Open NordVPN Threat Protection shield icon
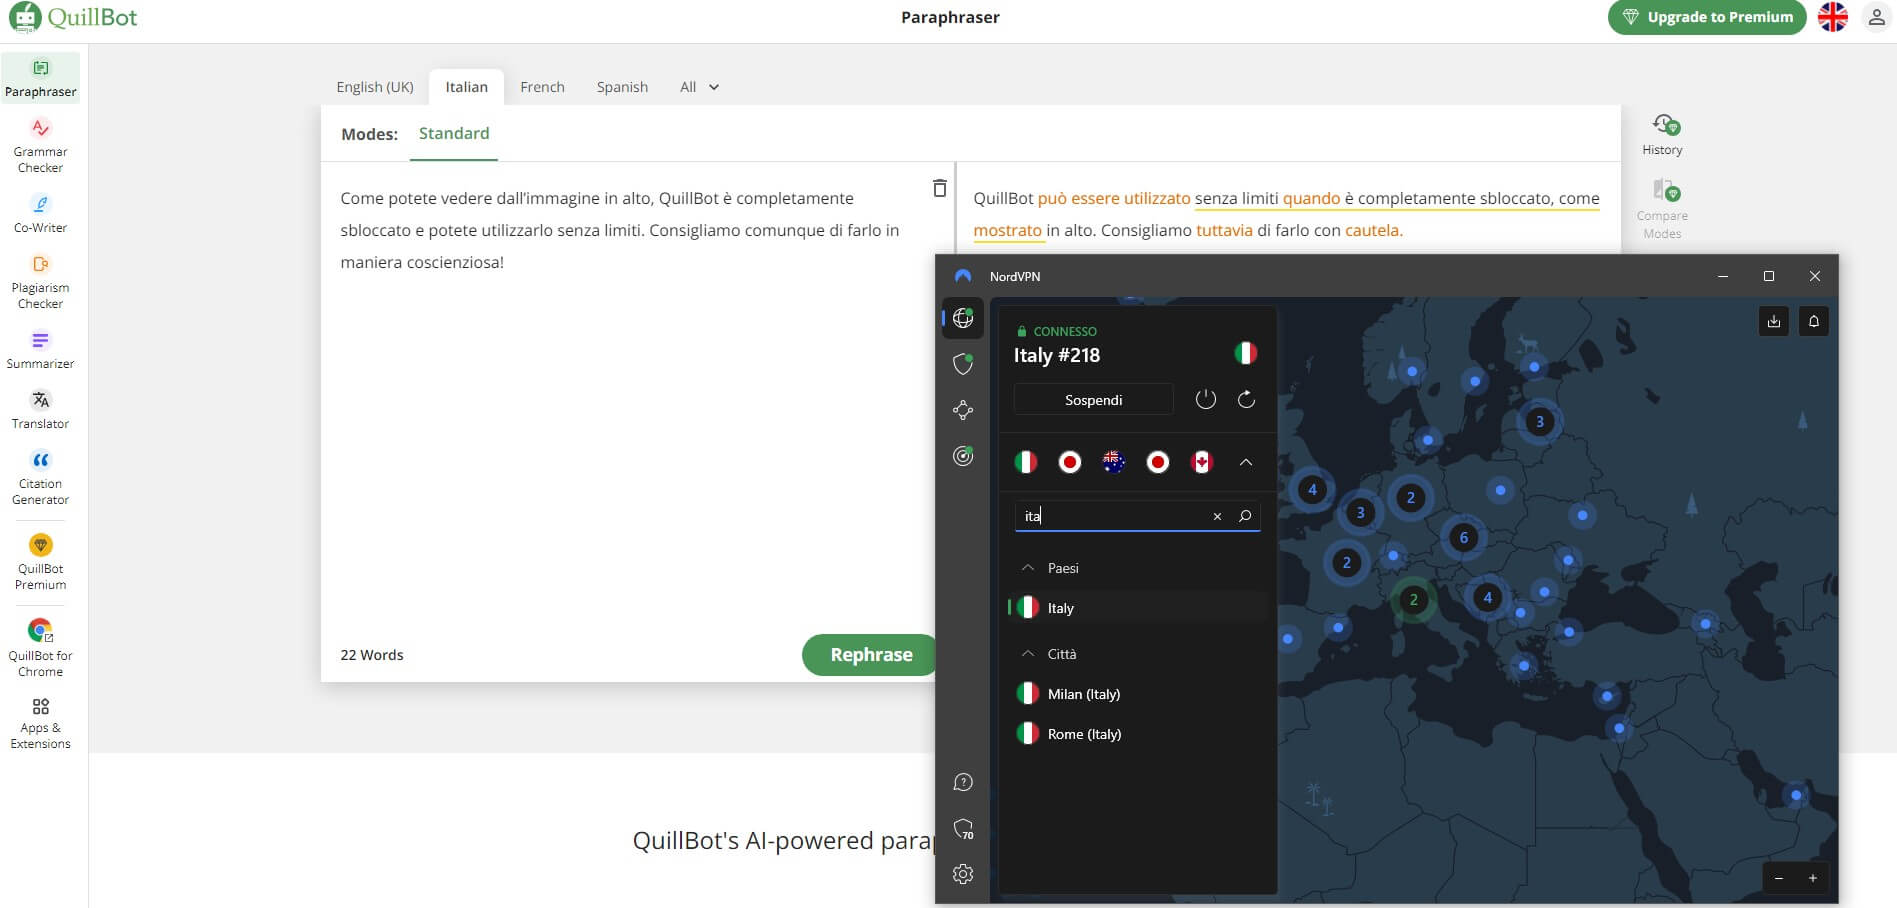1897x908 pixels. pos(963,364)
